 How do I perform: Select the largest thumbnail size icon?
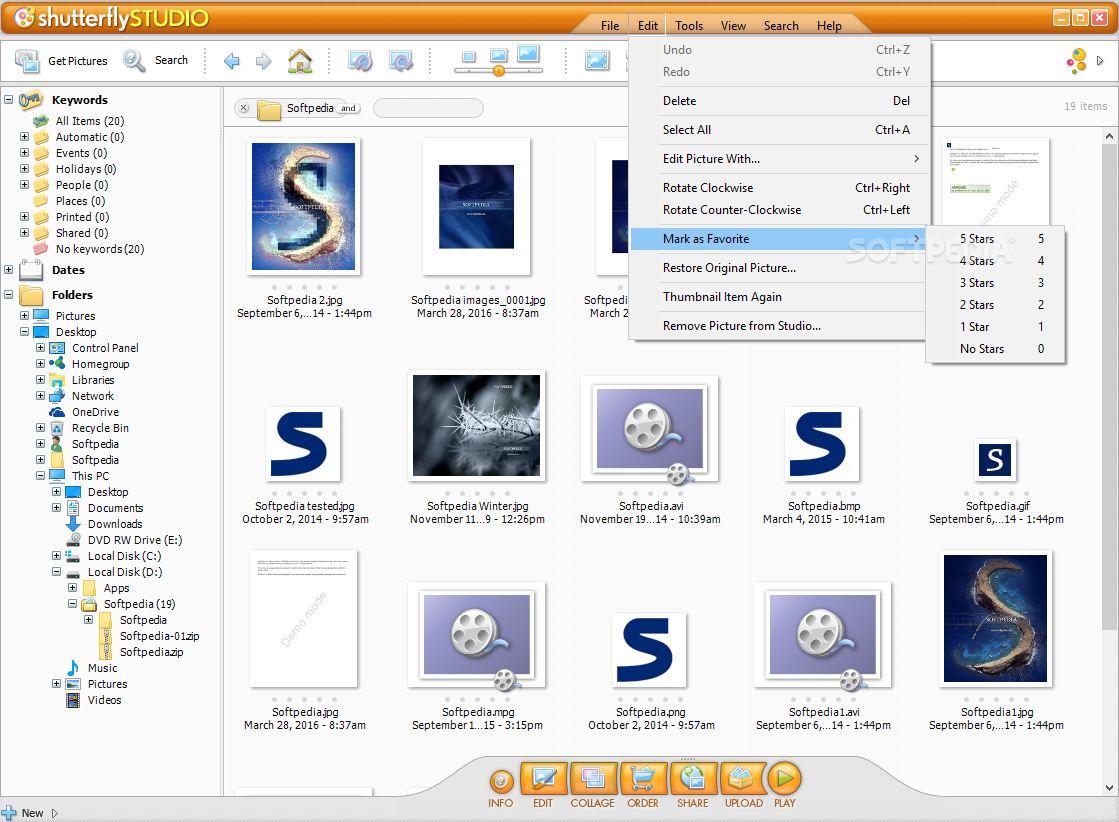tap(528, 54)
